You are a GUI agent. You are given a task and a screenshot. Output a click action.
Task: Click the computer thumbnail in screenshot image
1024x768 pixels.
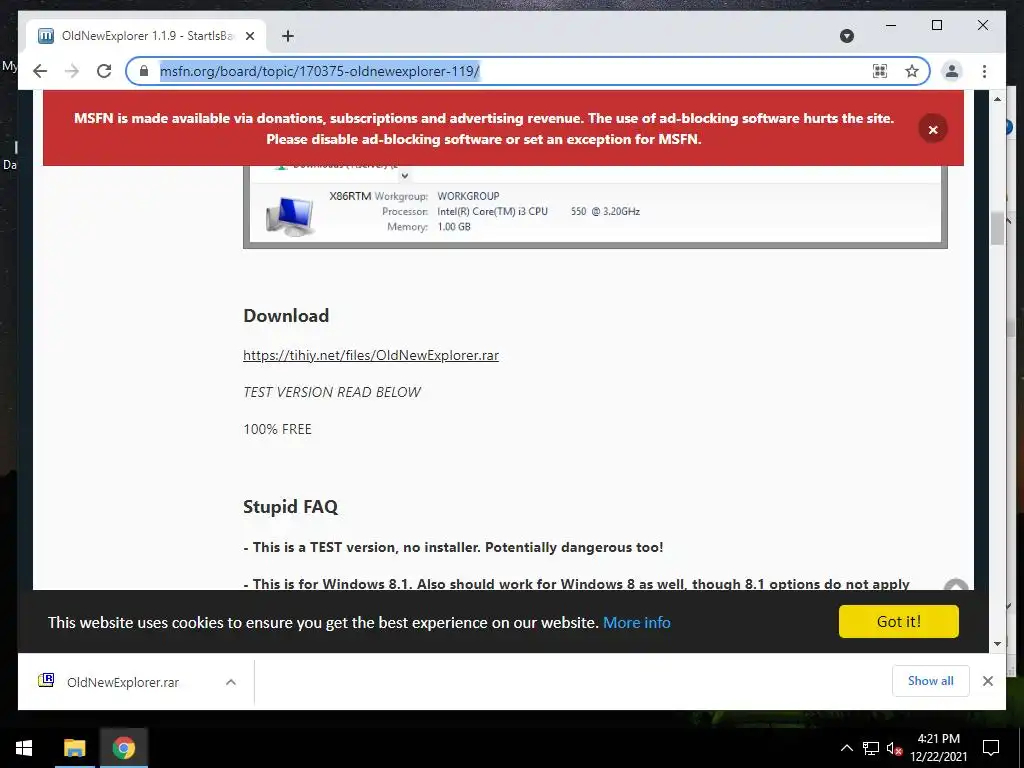289,216
